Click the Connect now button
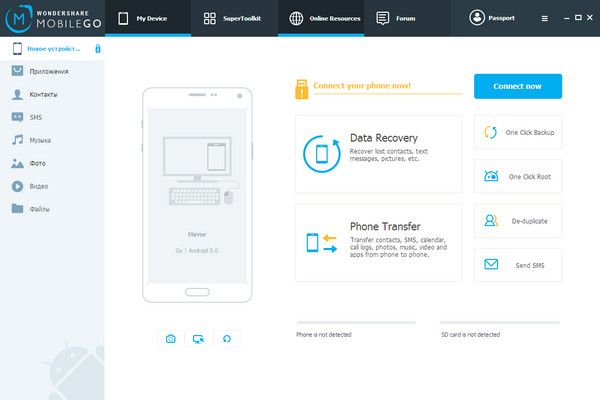The height and width of the screenshot is (400, 600). (518, 86)
